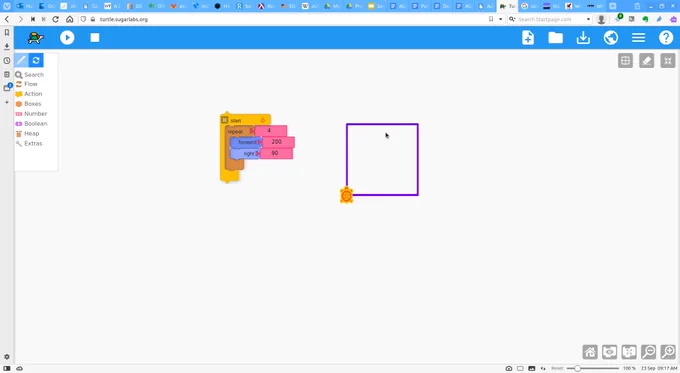The height and width of the screenshot is (373, 680).
Task: Open the user profile avatar
Action: pyautogui.click(x=601, y=19)
